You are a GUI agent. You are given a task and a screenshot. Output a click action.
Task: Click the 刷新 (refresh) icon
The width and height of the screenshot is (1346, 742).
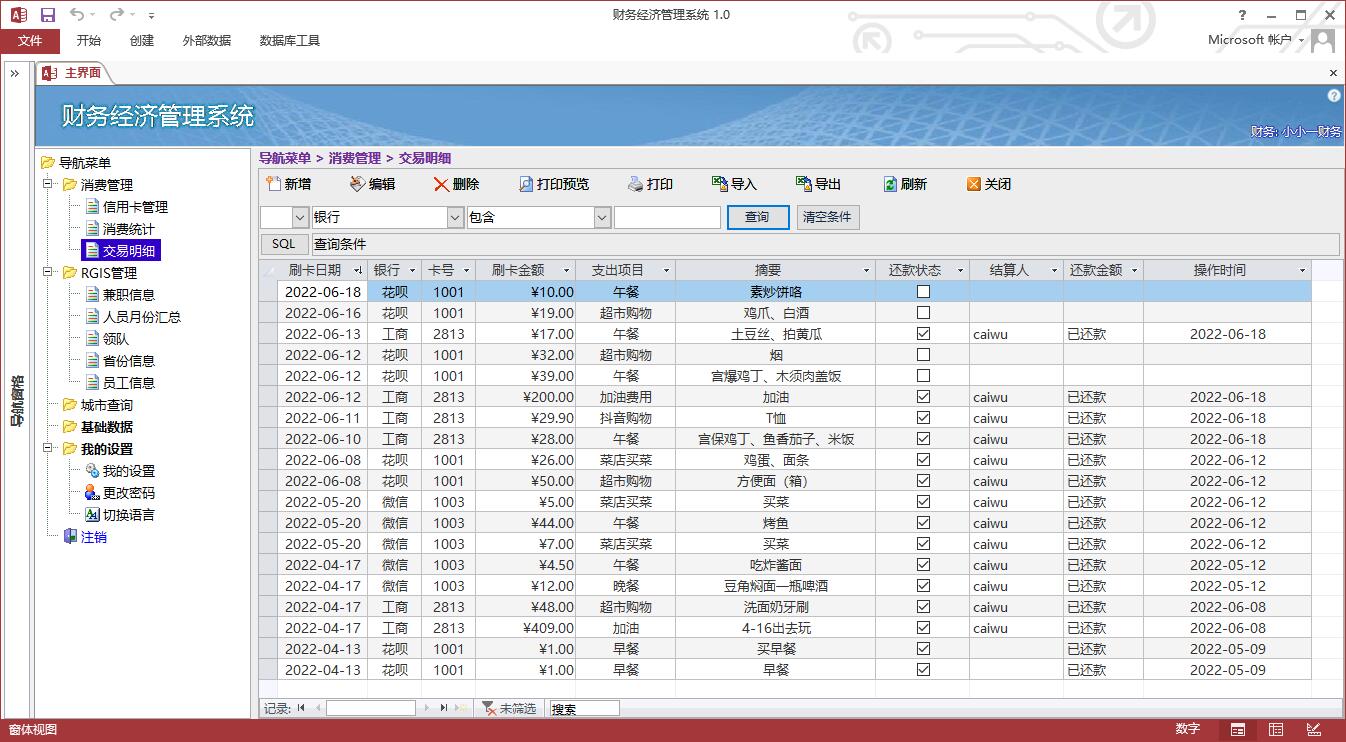point(890,184)
